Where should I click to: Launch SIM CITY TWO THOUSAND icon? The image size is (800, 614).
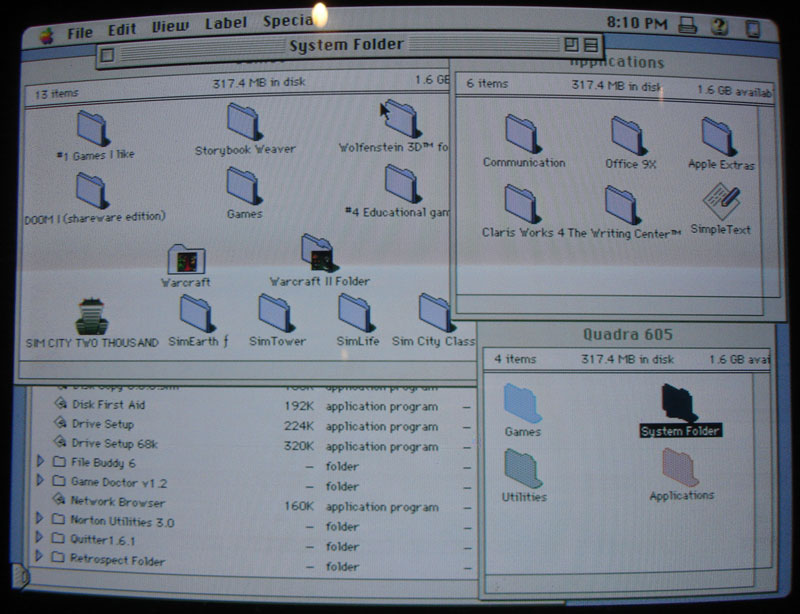pyautogui.click(x=91, y=316)
